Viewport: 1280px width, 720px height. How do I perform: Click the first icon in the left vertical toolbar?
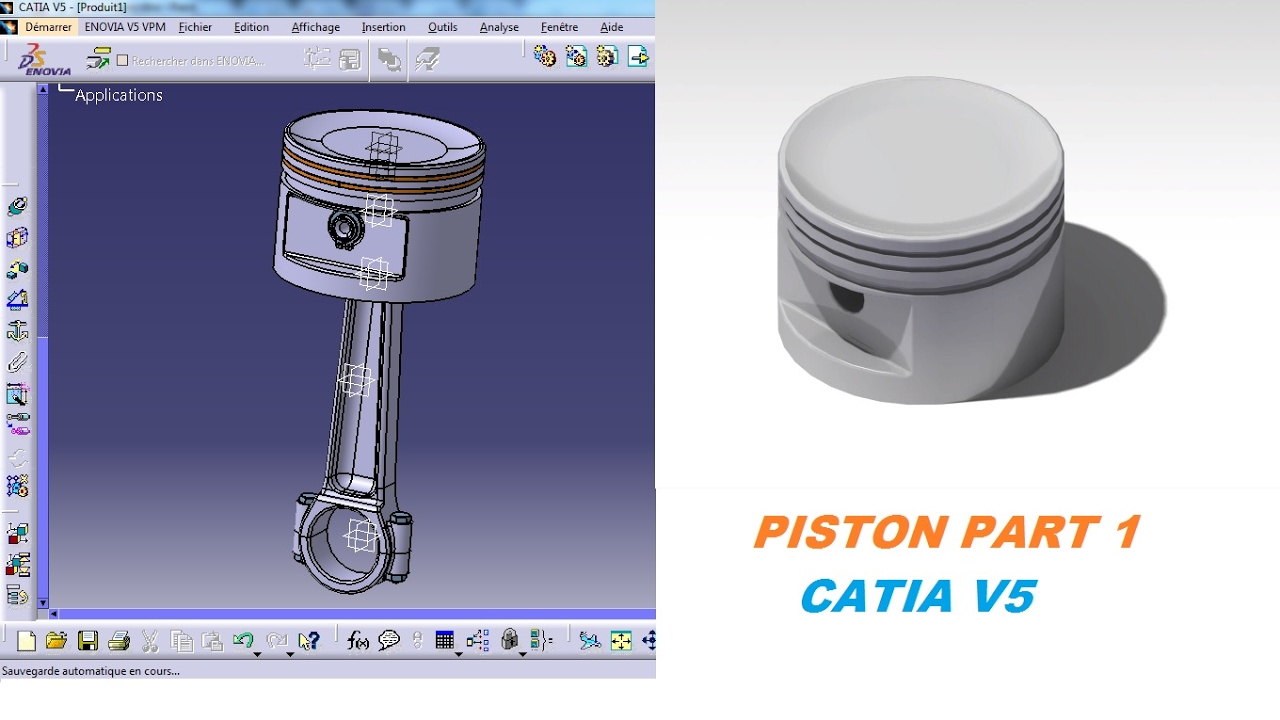pos(17,207)
